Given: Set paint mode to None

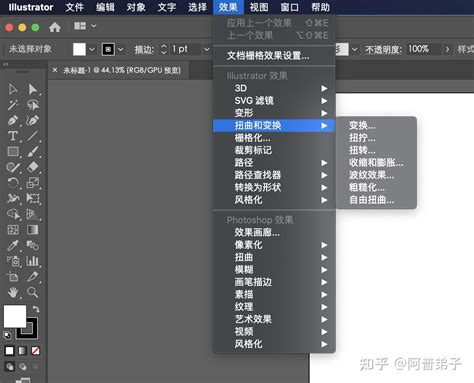Looking at the screenshot, I should coord(35,351).
